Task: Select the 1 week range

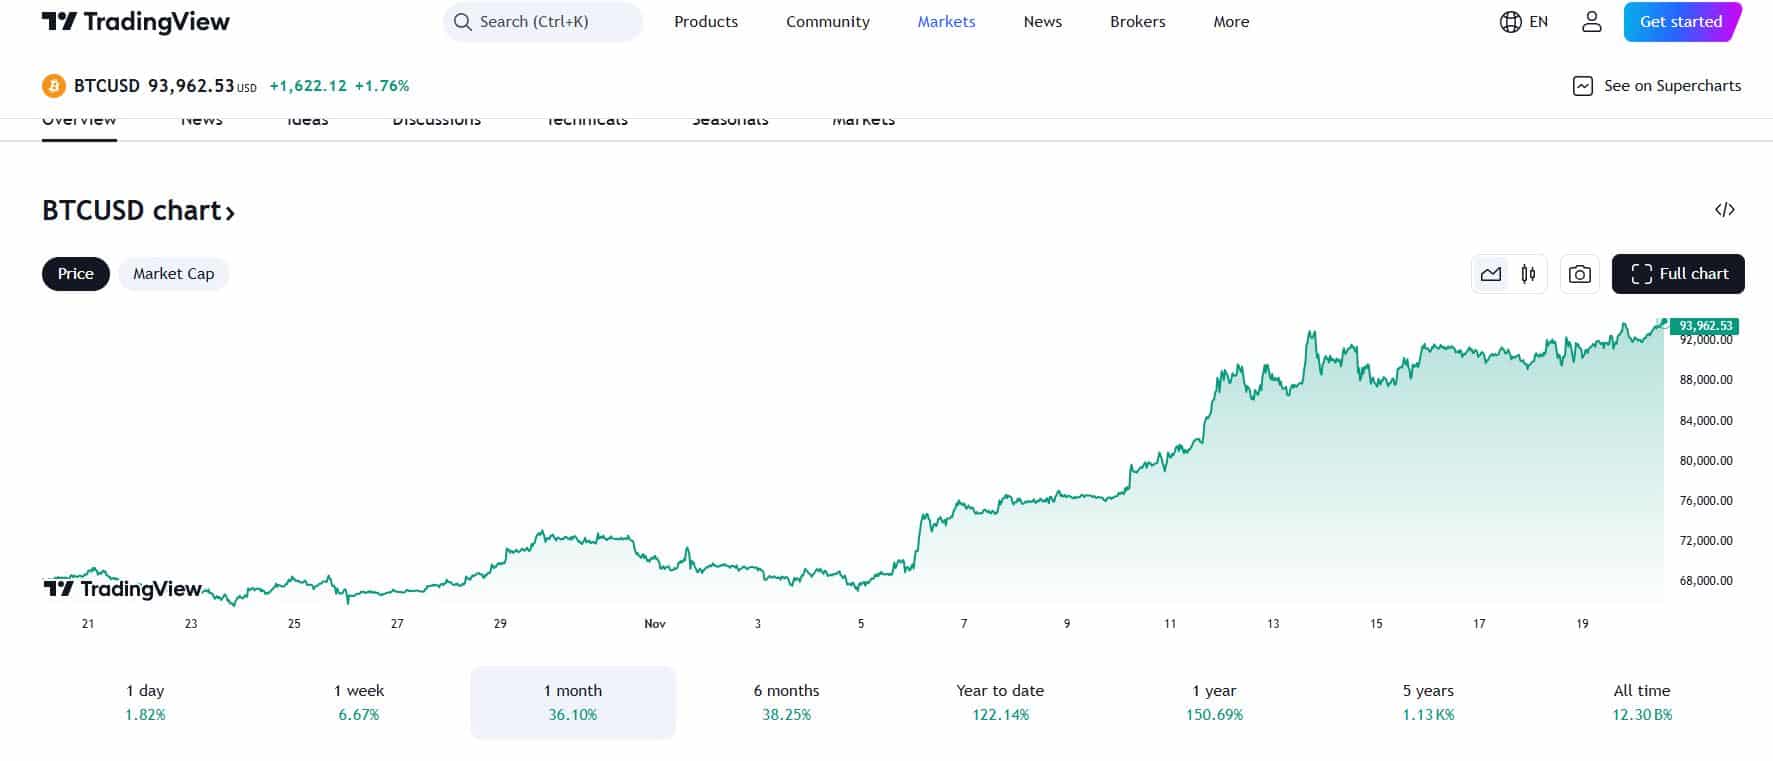Action: [359, 702]
